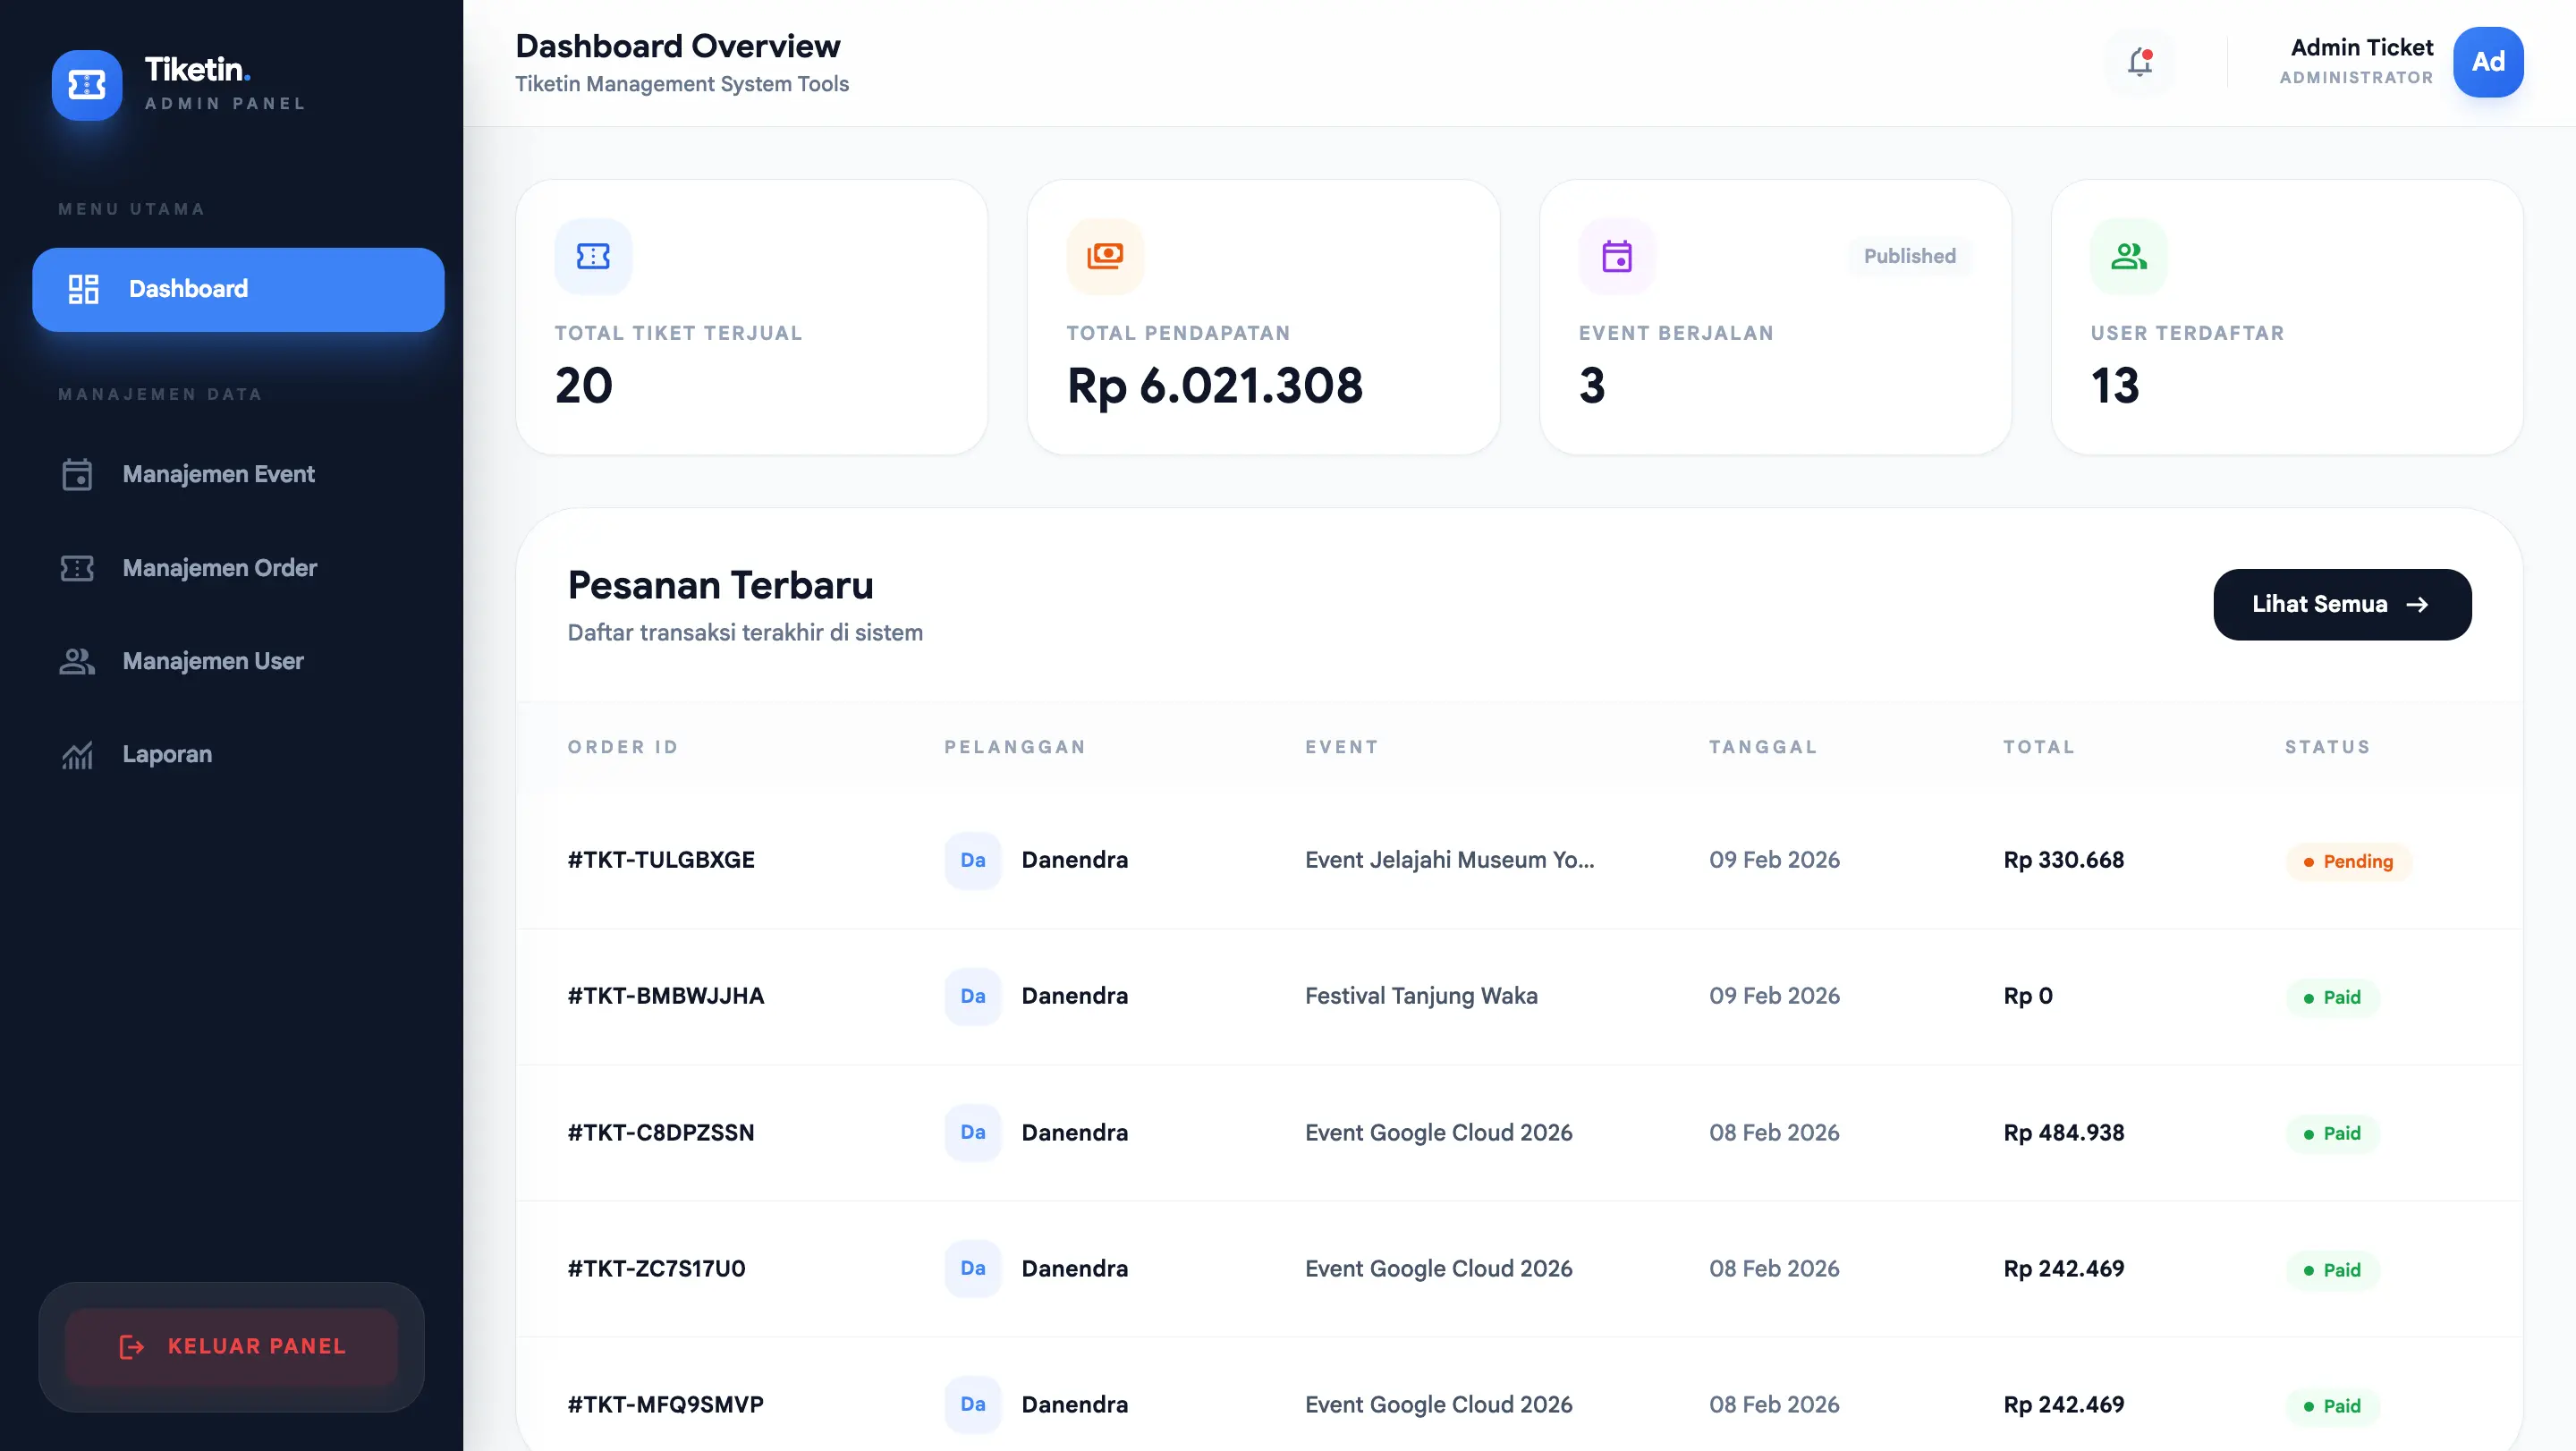Open order #TKT-TULGBXGE

[x=661, y=860]
